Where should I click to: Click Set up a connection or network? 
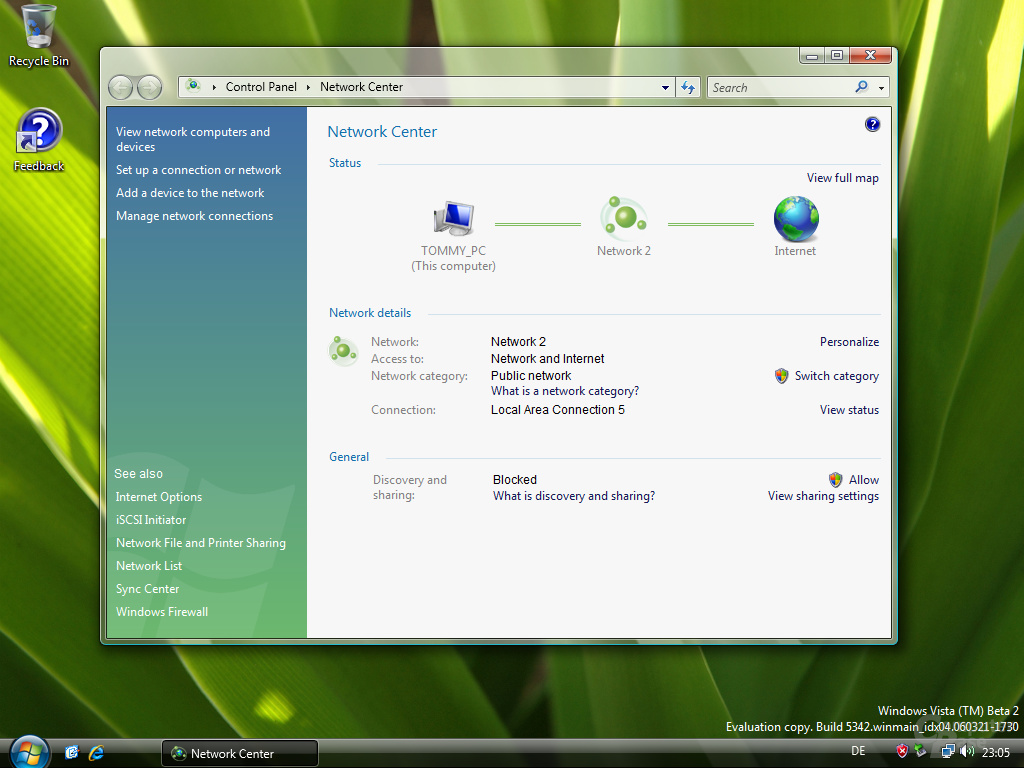tap(199, 170)
